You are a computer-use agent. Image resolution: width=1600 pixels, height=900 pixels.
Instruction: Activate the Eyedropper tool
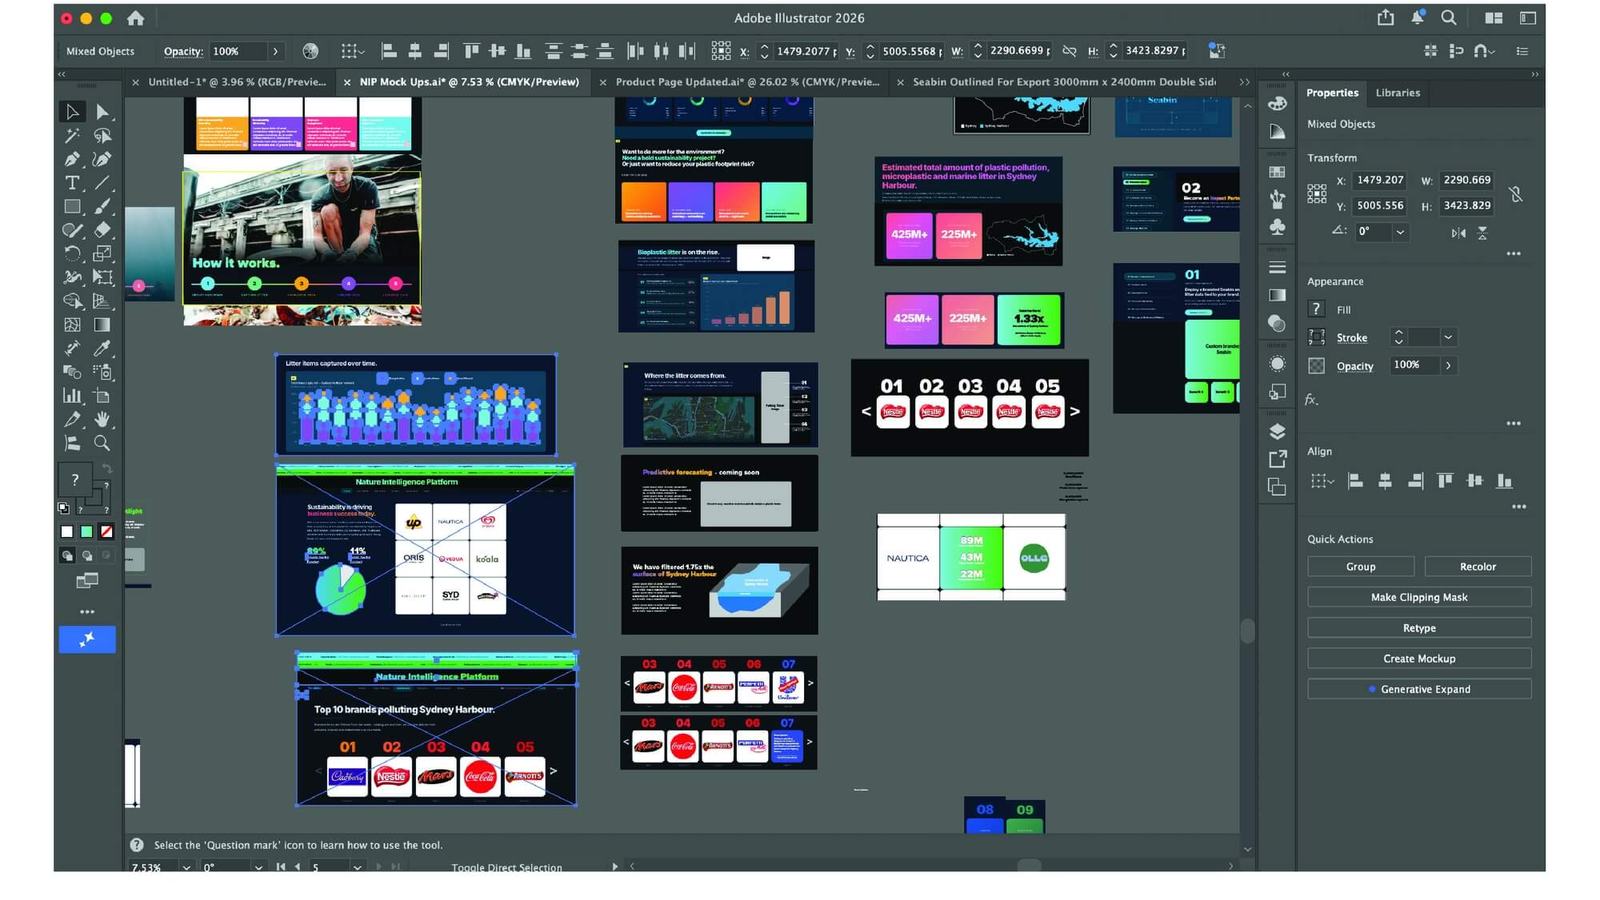[102, 348]
